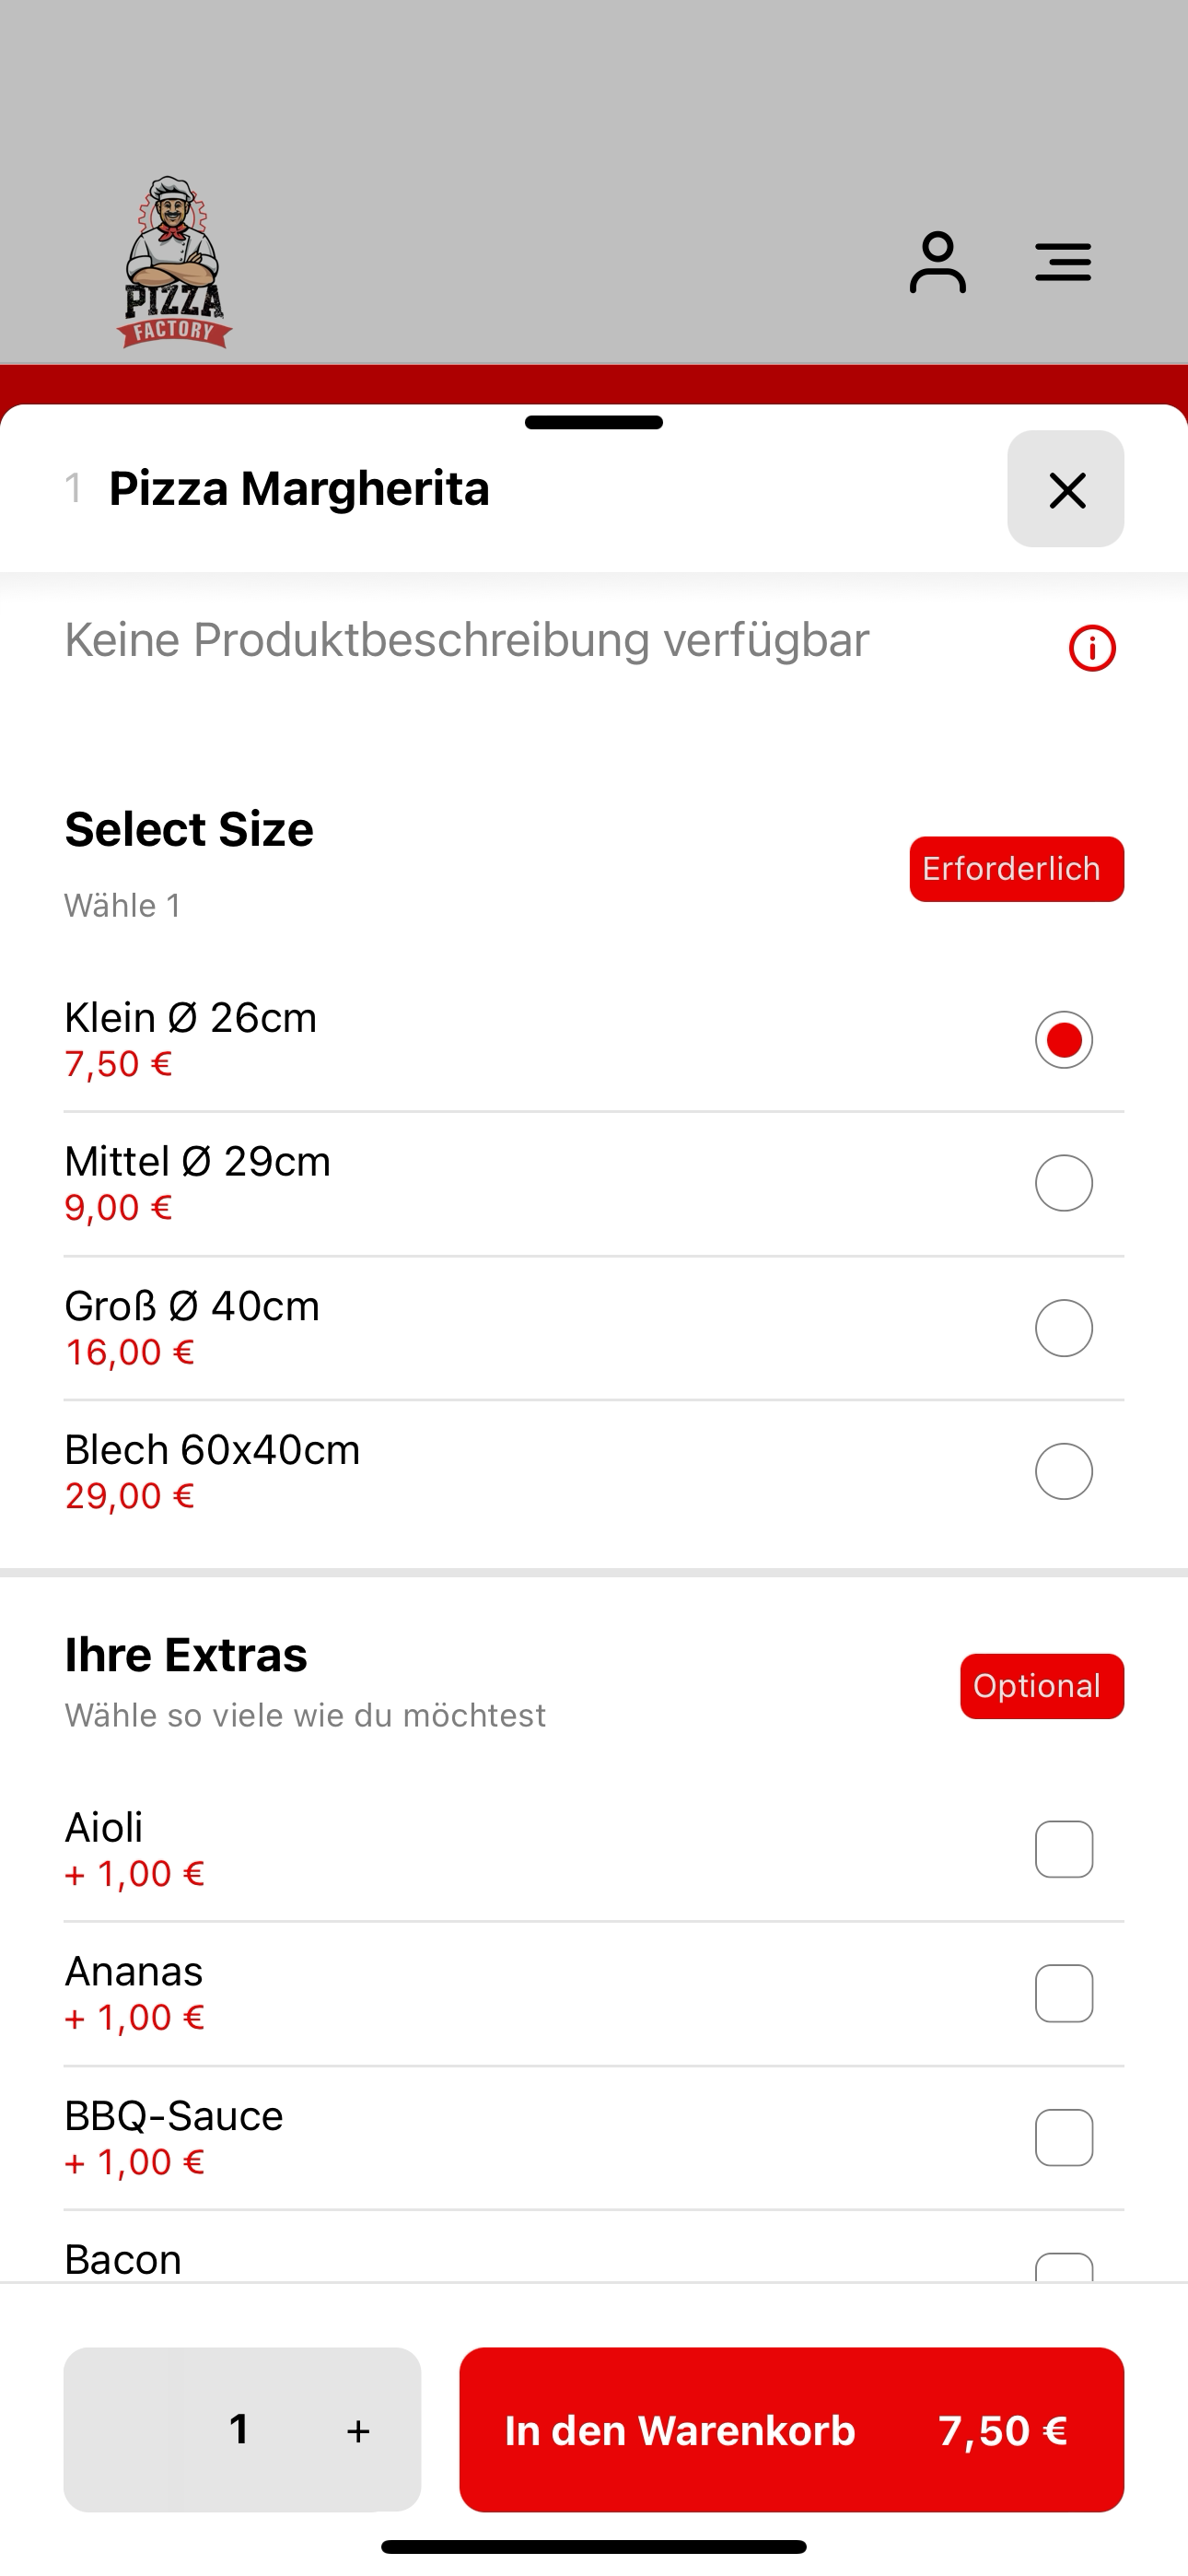This screenshot has height=2576, width=1188.
Task: Check the Bacon extra option
Action: point(1064,2266)
